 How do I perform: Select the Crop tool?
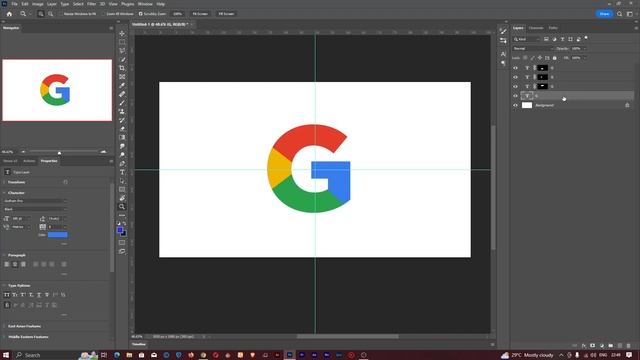tap(122, 68)
